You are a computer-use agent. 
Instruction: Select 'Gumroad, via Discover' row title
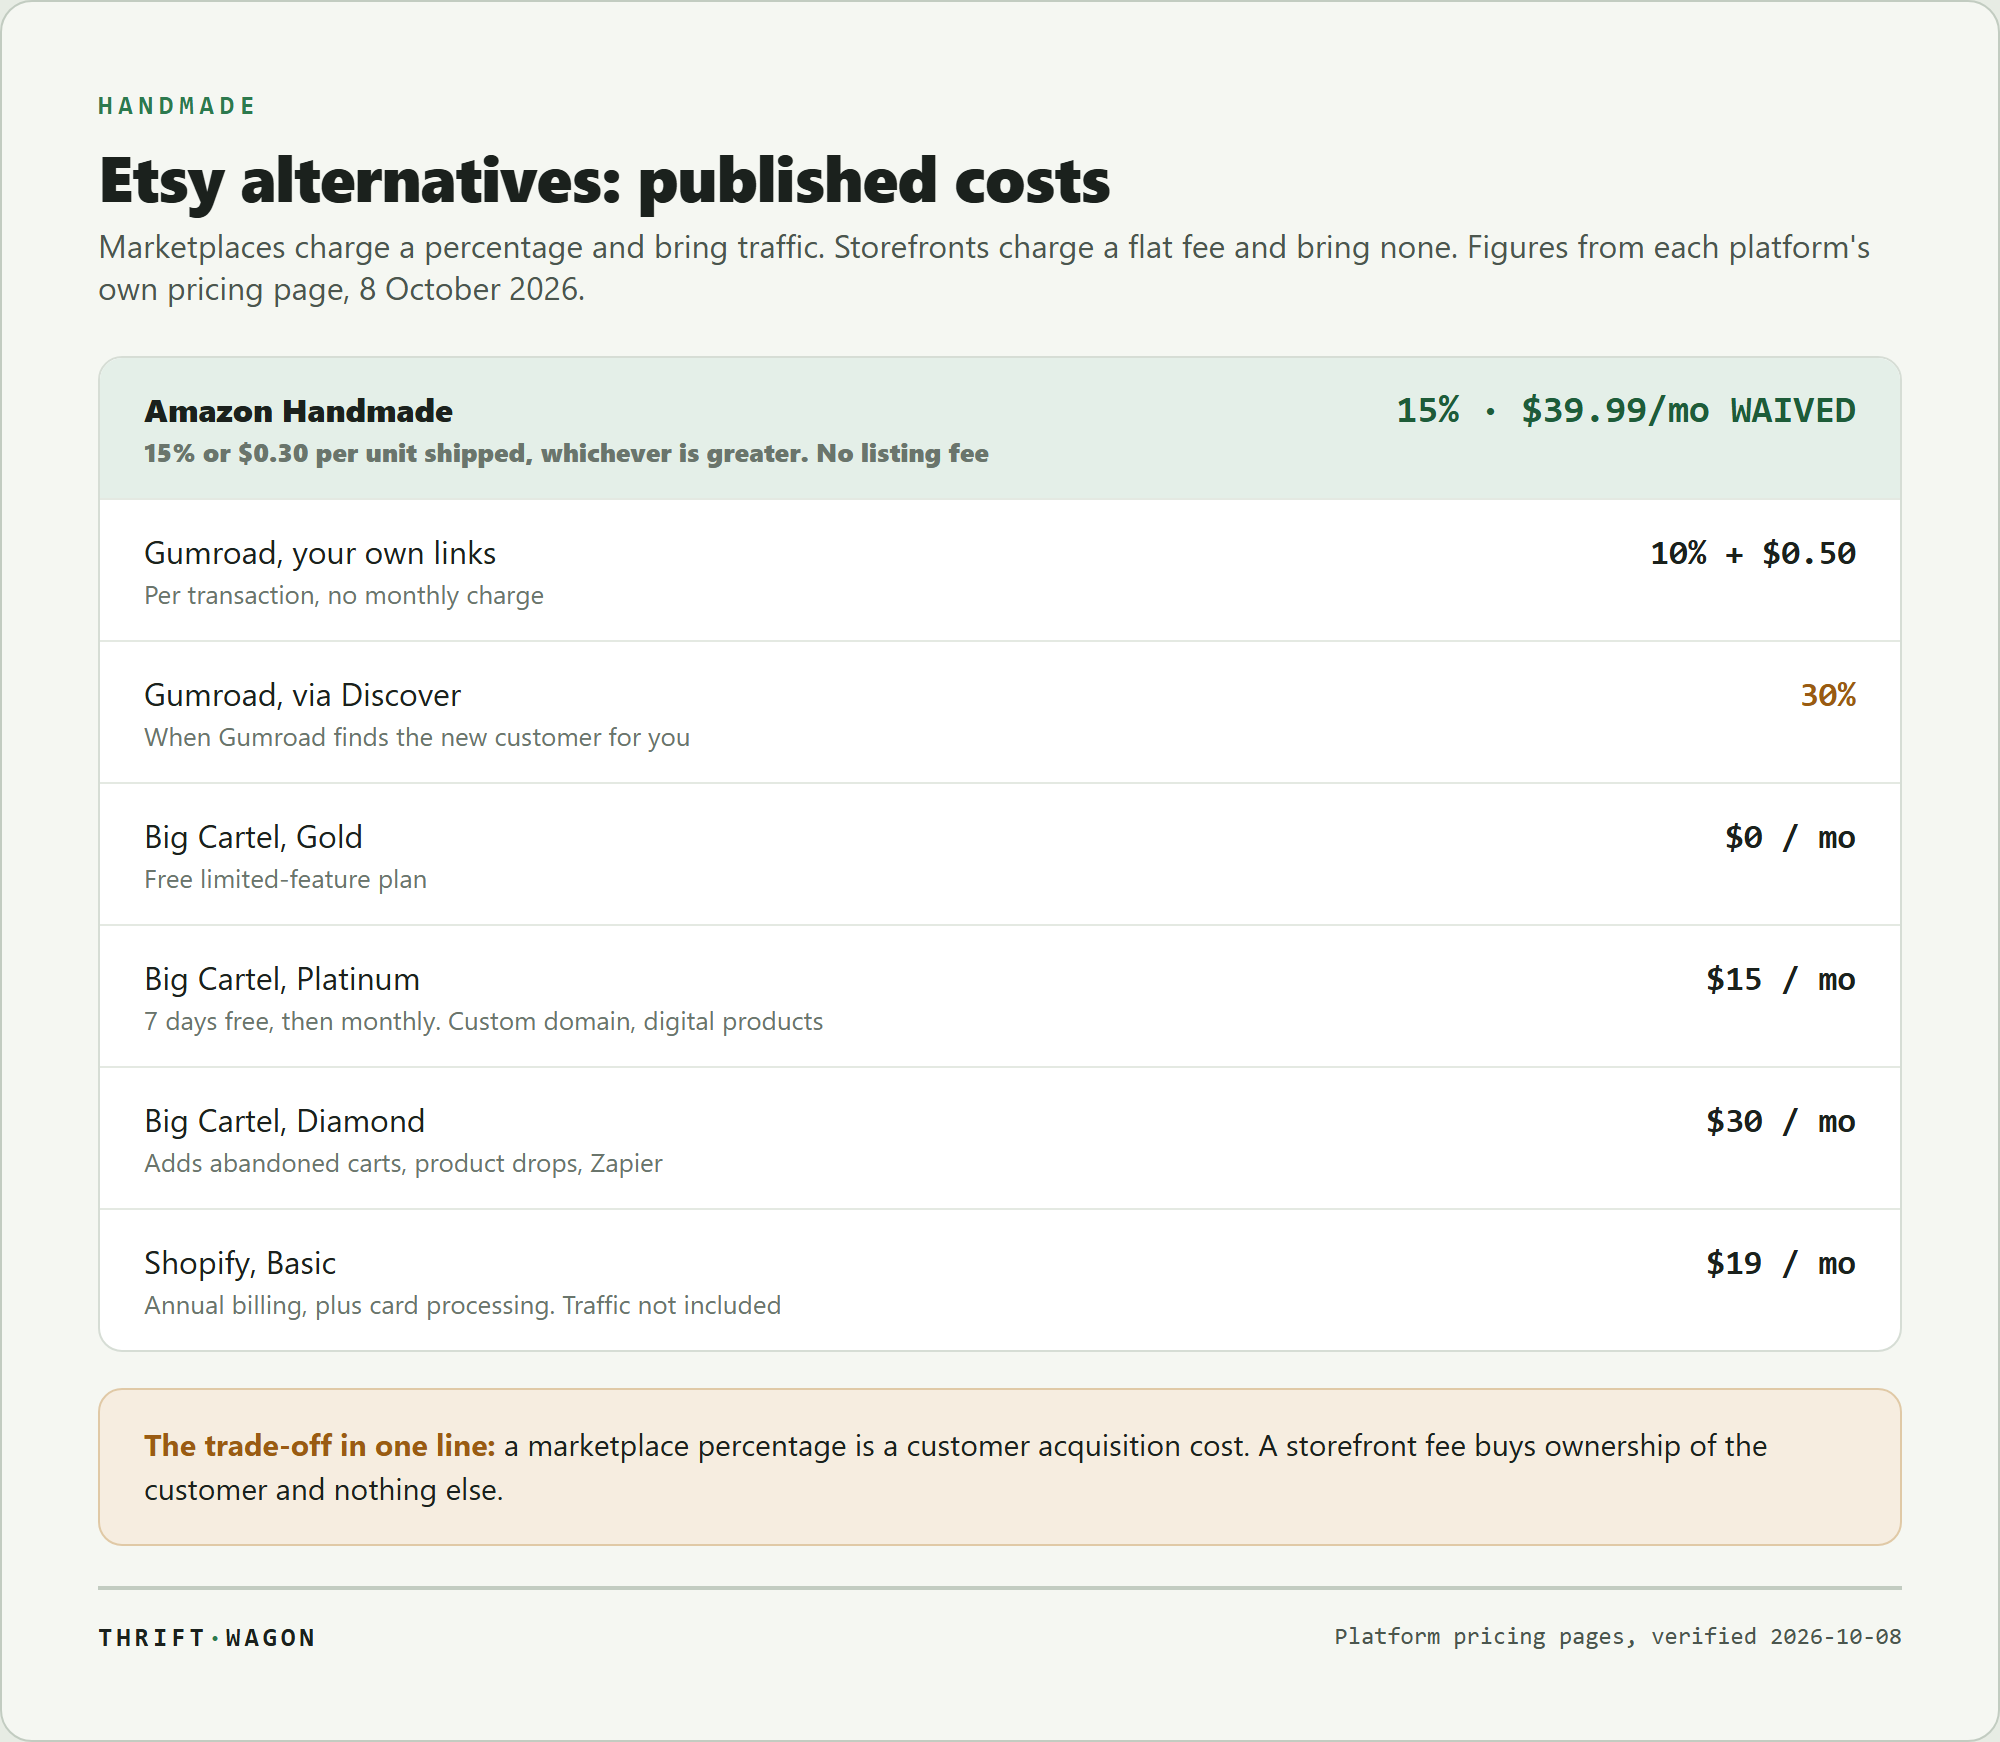(x=302, y=695)
